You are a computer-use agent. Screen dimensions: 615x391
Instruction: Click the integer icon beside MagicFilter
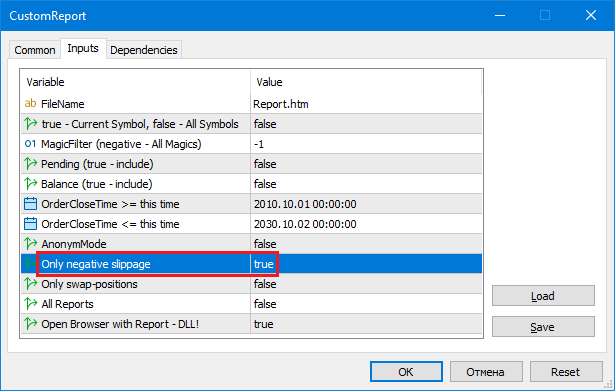coord(30,144)
